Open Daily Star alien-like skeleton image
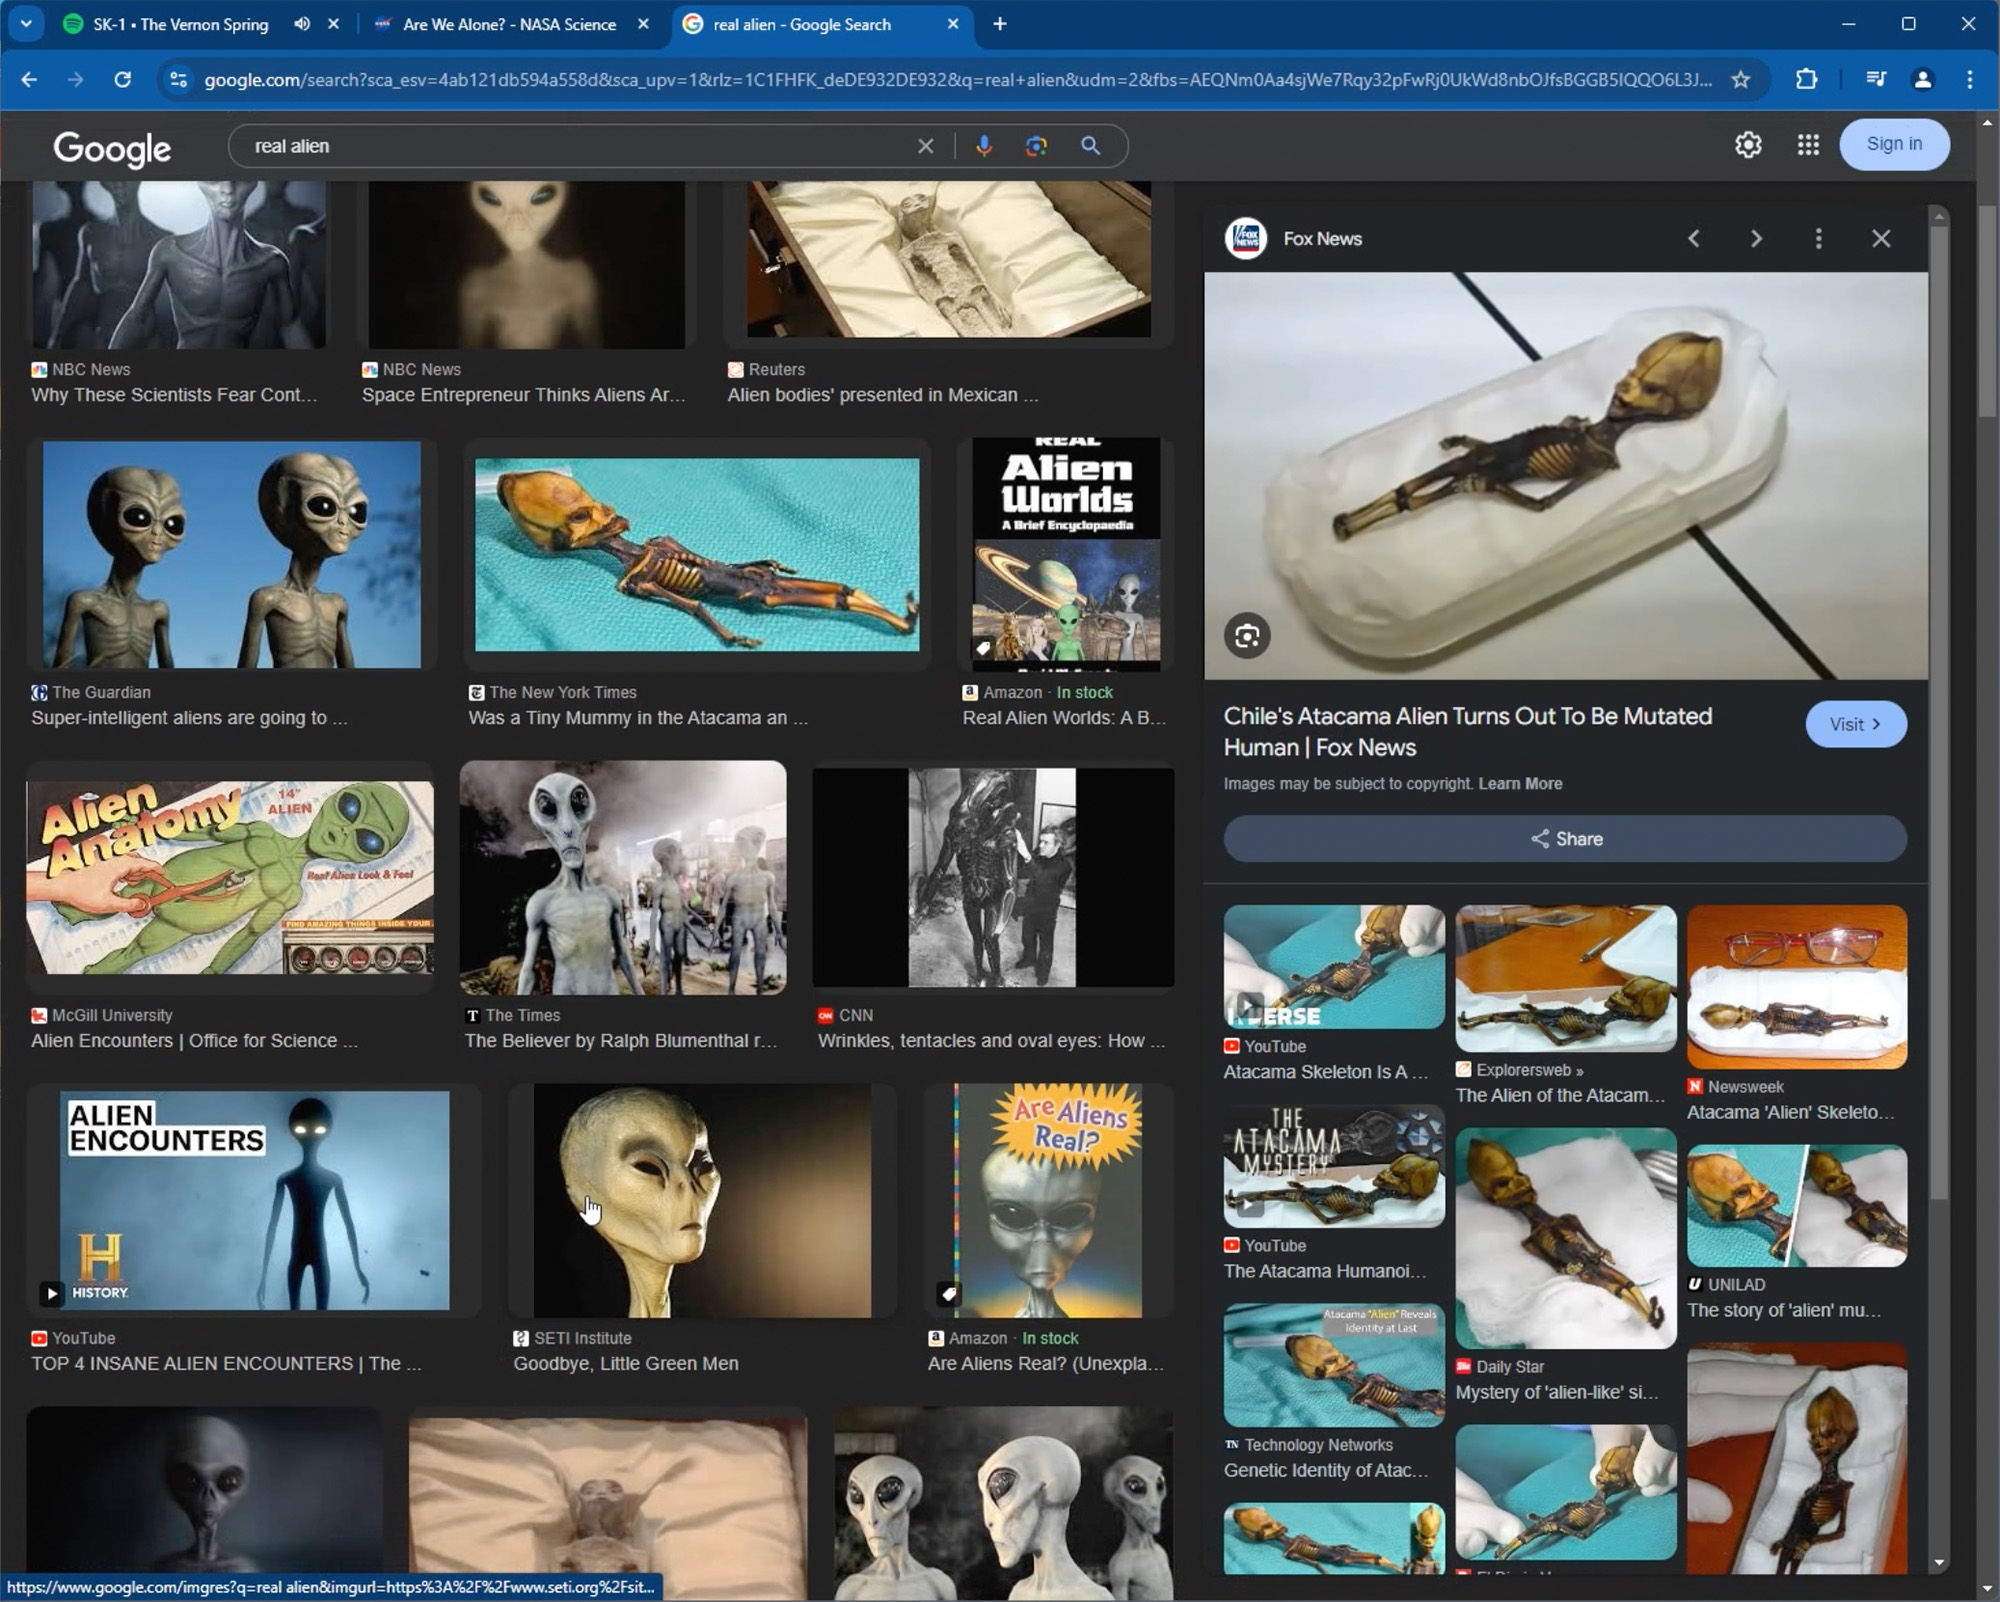The height and width of the screenshot is (1602, 2000). [x=1565, y=1238]
